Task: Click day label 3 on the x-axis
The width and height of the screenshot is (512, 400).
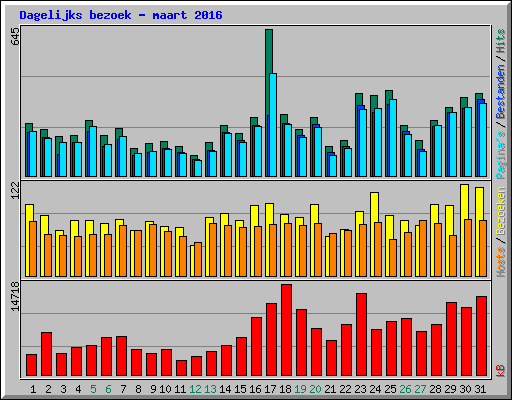Action: (x=63, y=389)
